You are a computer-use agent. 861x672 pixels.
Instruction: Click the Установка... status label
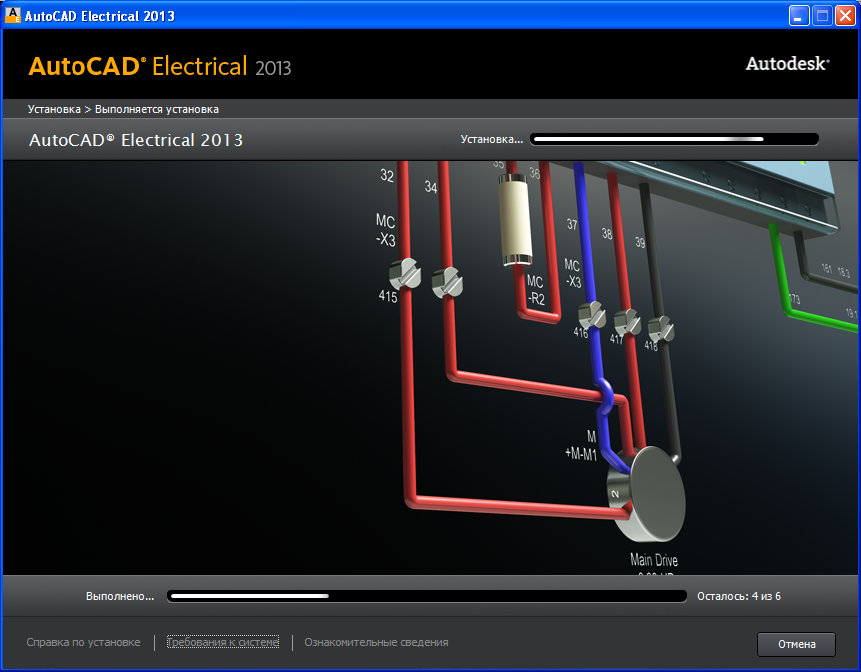[491, 139]
